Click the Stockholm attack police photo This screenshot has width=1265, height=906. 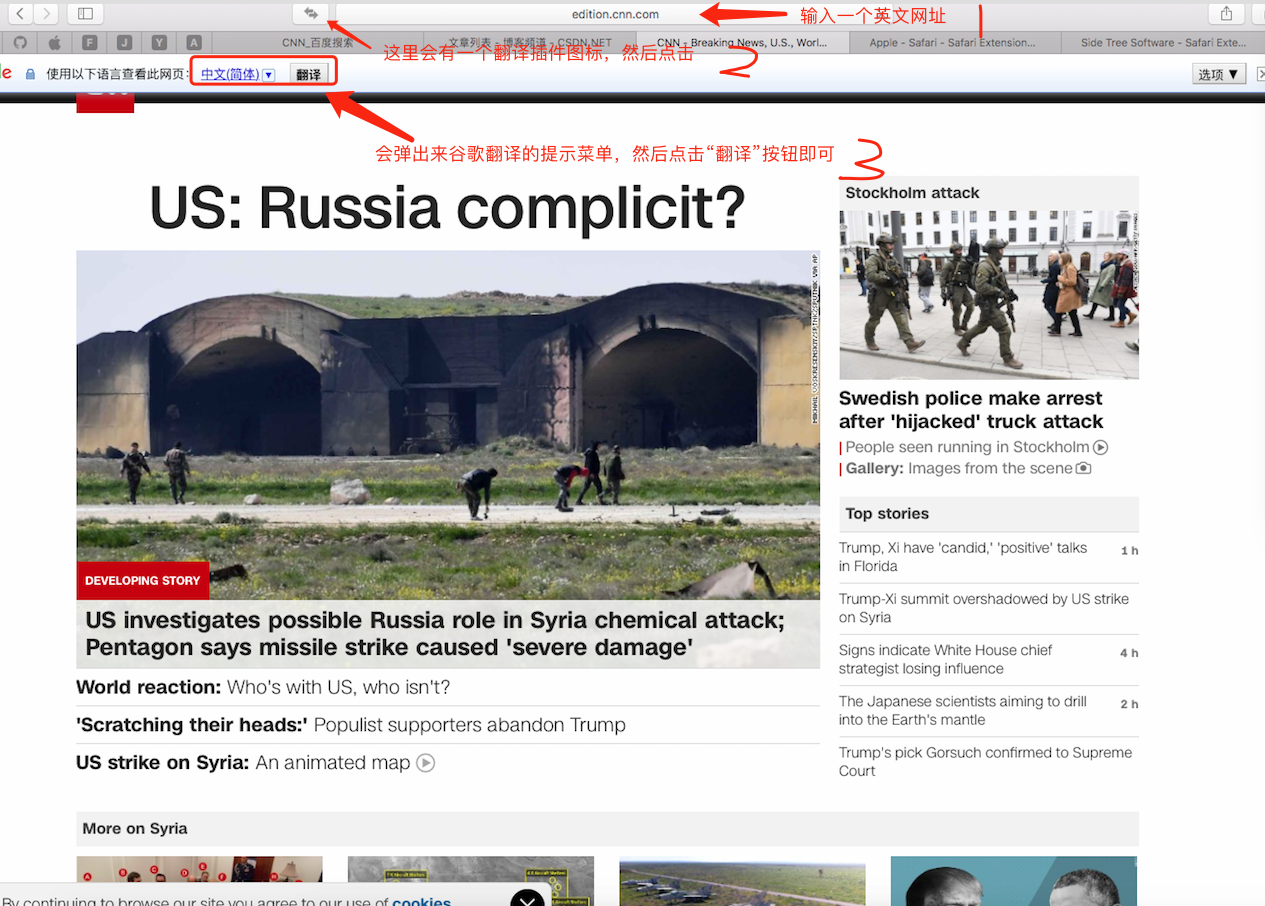tap(989, 294)
